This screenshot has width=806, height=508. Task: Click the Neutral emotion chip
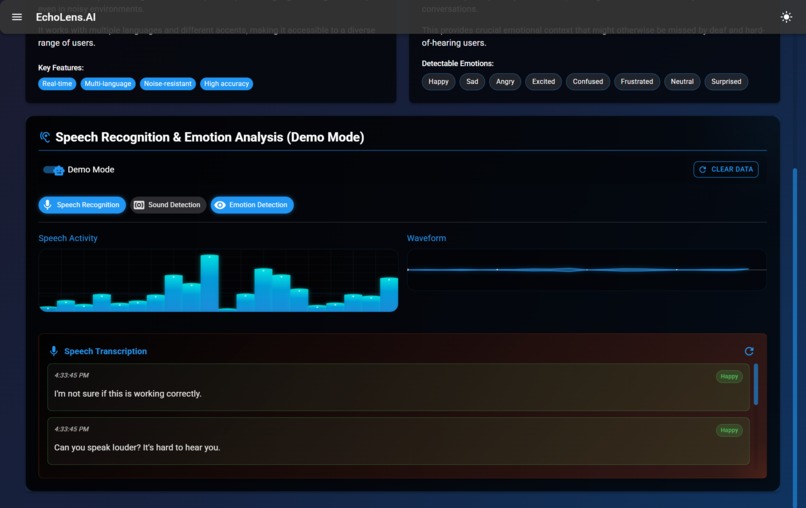682,82
